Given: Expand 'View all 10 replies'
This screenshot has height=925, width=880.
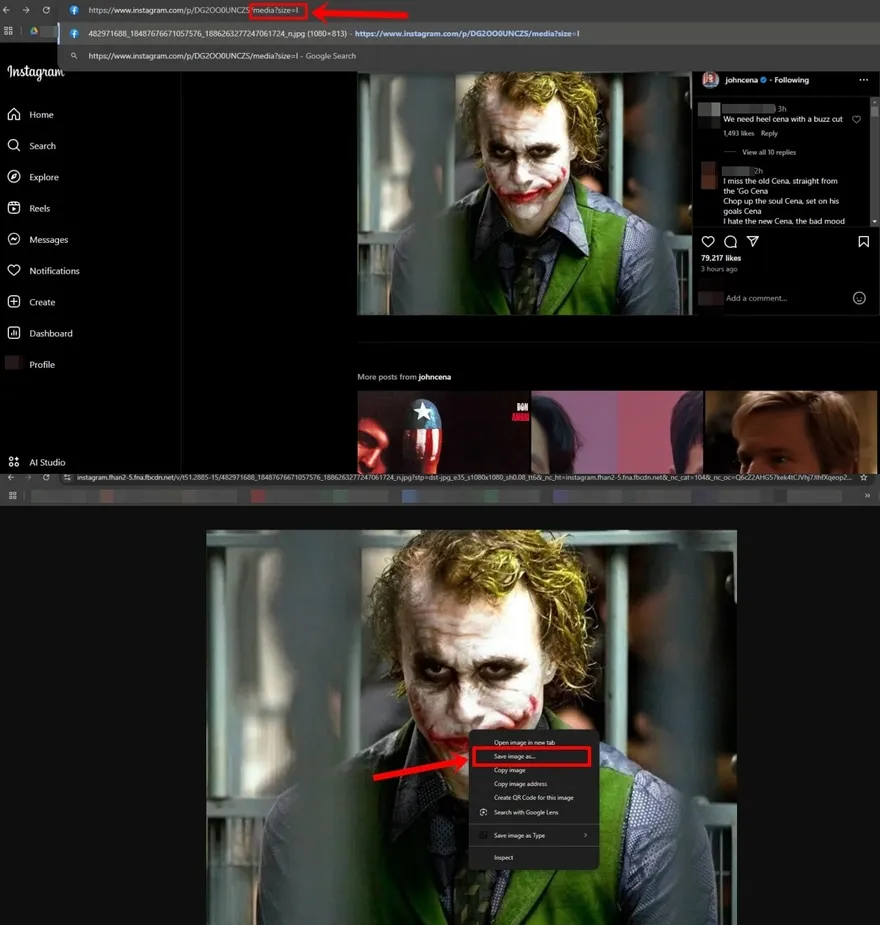Looking at the screenshot, I should click(768, 152).
